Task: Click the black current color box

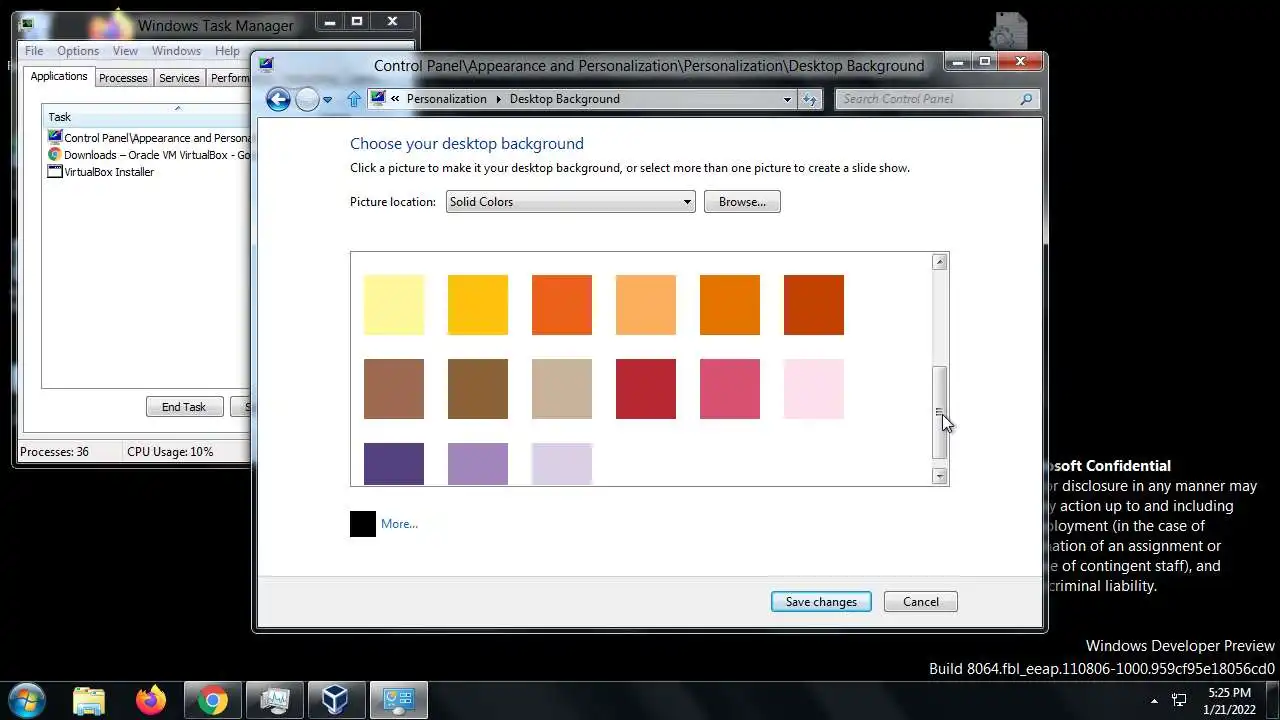Action: pyautogui.click(x=363, y=524)
